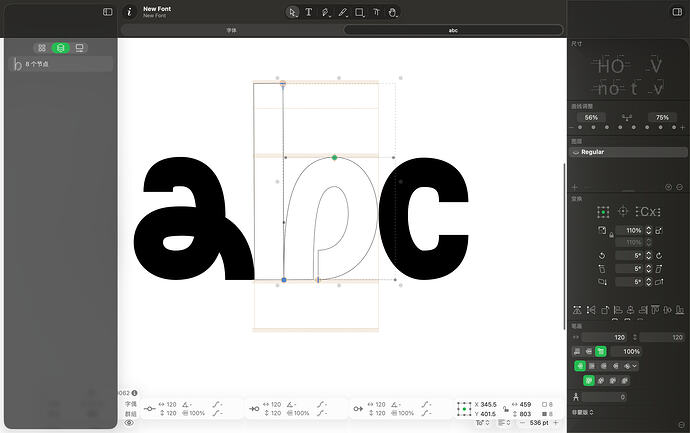Click the metrics-origin Cx icon
This screenshot has width=690, height=433.
(649, 212)
